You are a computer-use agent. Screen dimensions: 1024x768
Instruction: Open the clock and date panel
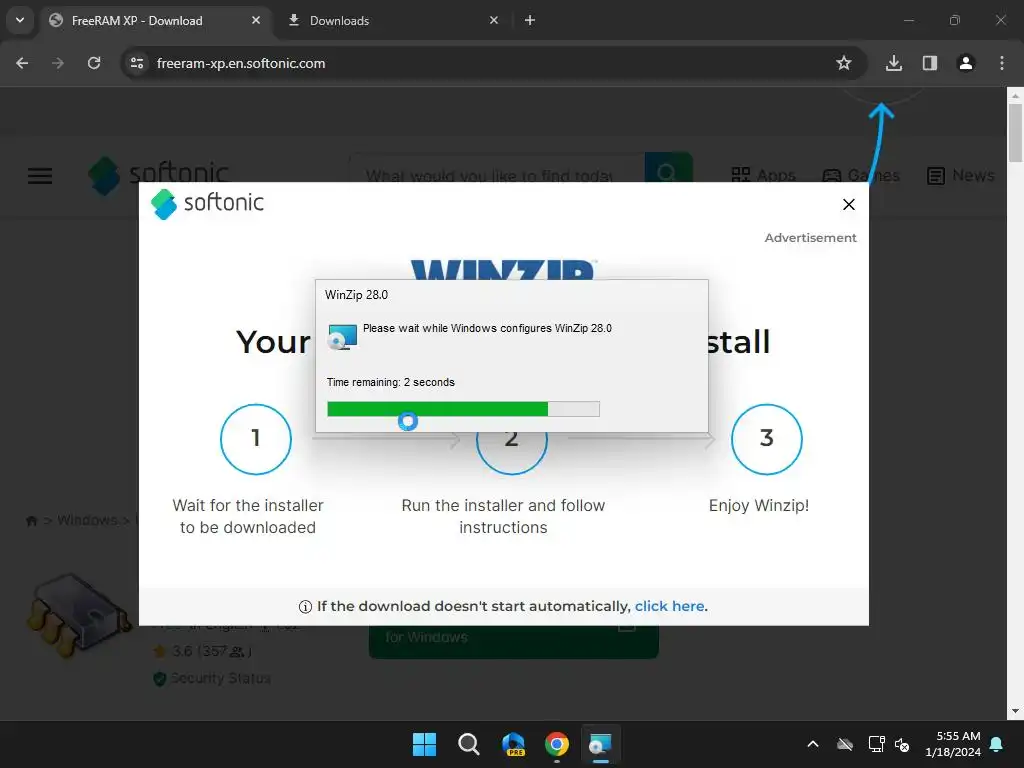[x=953, y=744]
